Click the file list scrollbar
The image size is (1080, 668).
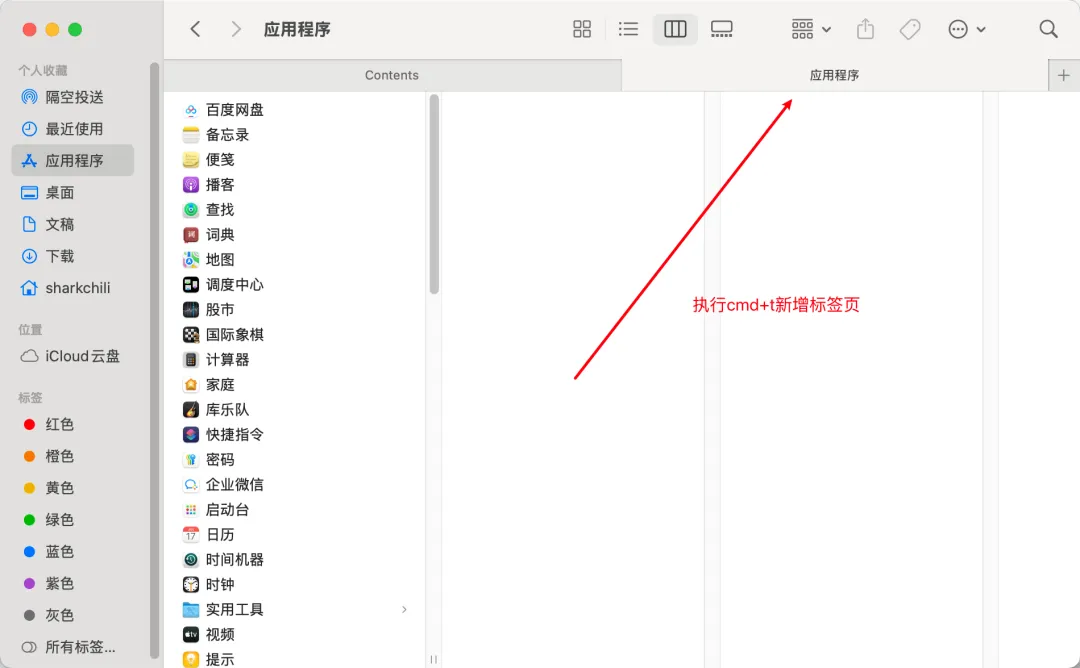click(x=434, y=194)
